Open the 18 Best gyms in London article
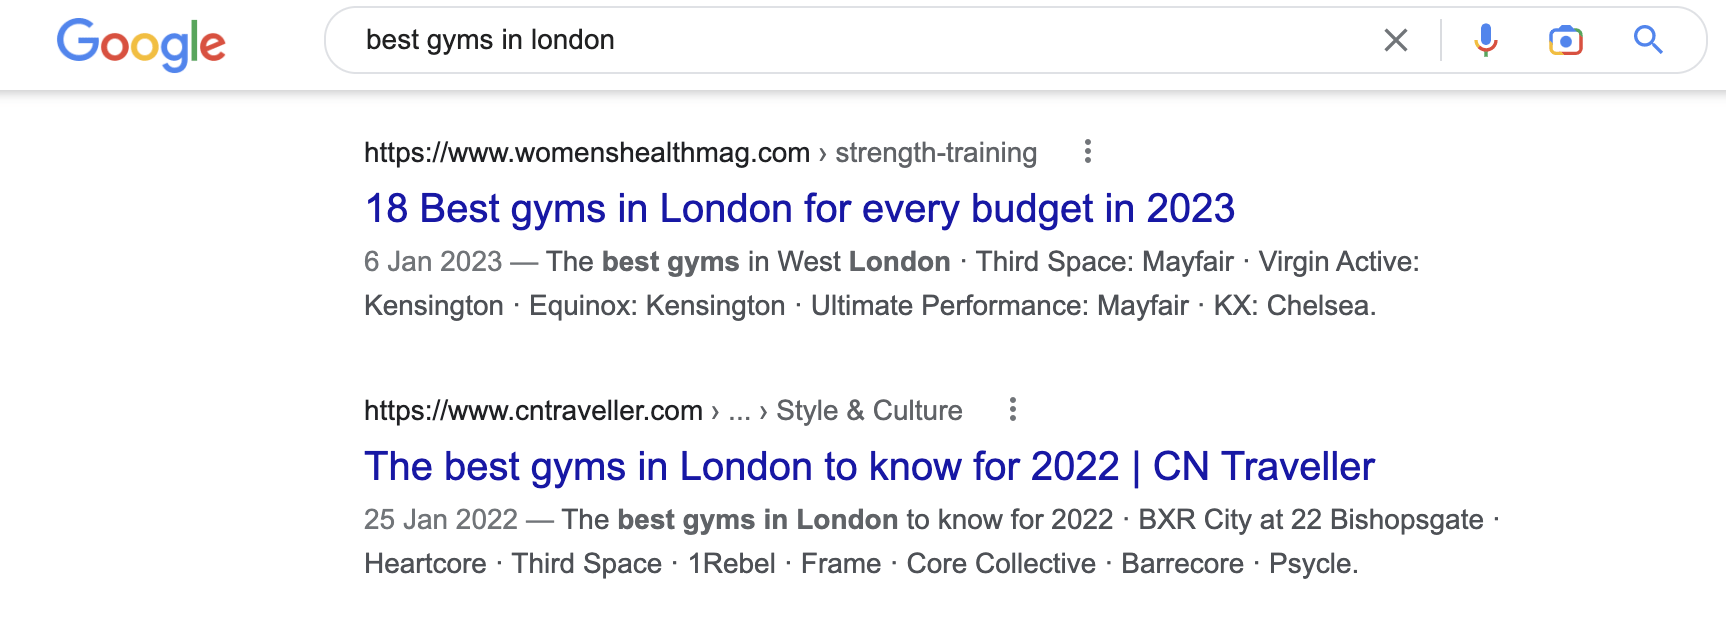This screenshot has height=624, width=1726. tap(800, 208)
